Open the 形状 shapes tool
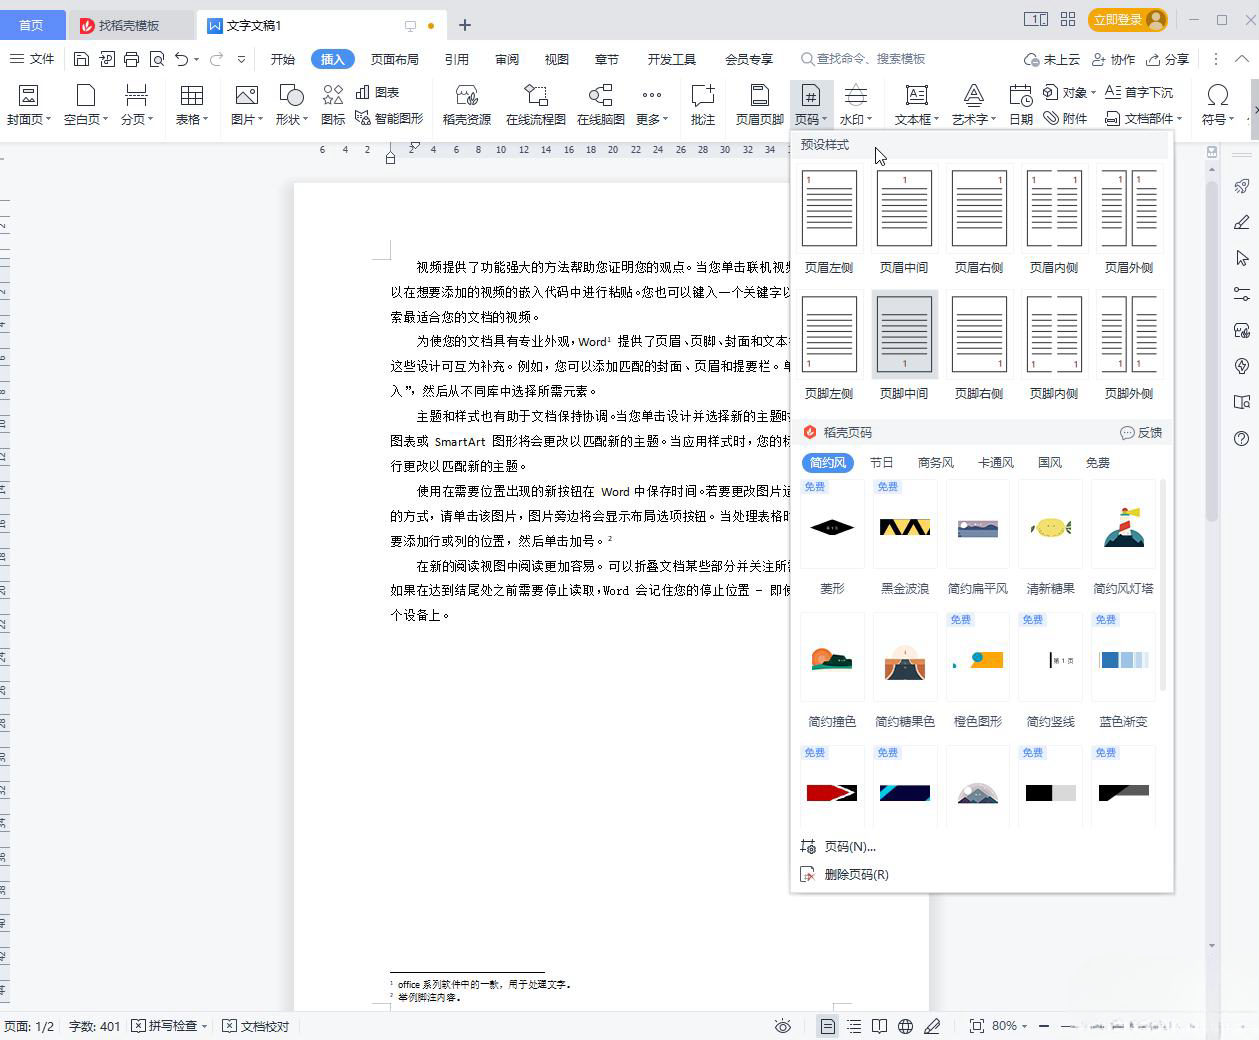This screenshot has width=1259, height=1040. 291,105
